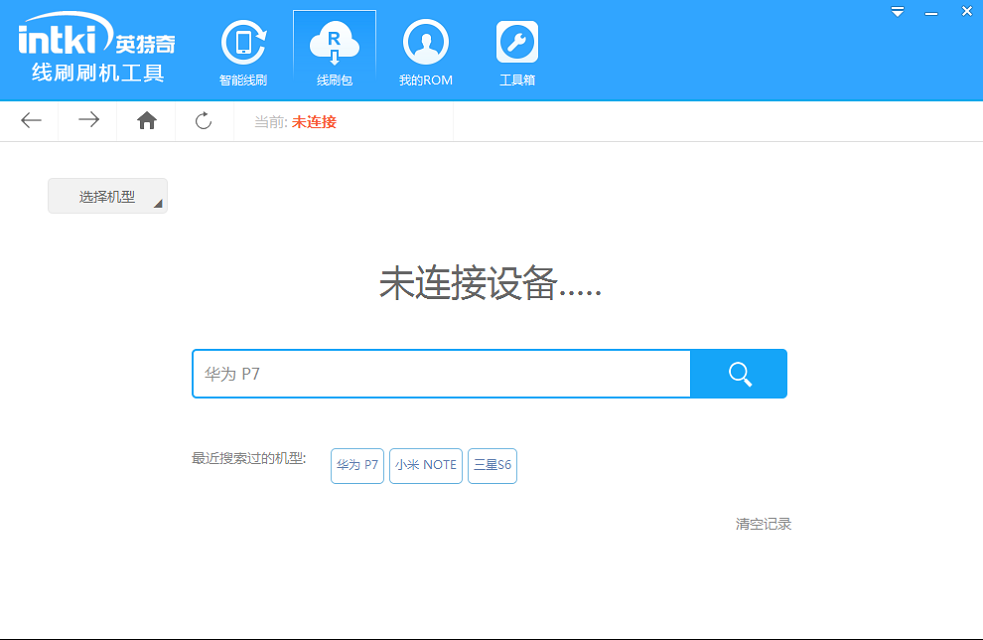Select recent search 小米 NOTE

(x=425, y=465)
